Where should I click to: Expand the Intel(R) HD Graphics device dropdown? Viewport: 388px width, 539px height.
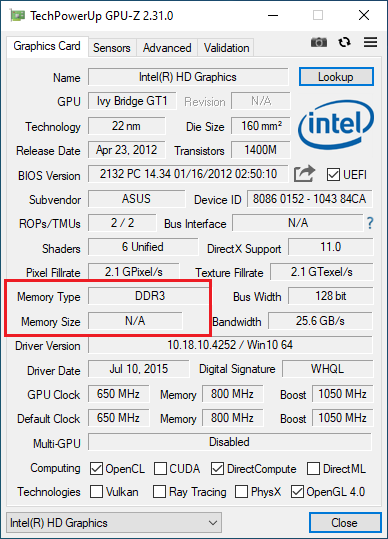pyautogui.click(x=114, y=523)
